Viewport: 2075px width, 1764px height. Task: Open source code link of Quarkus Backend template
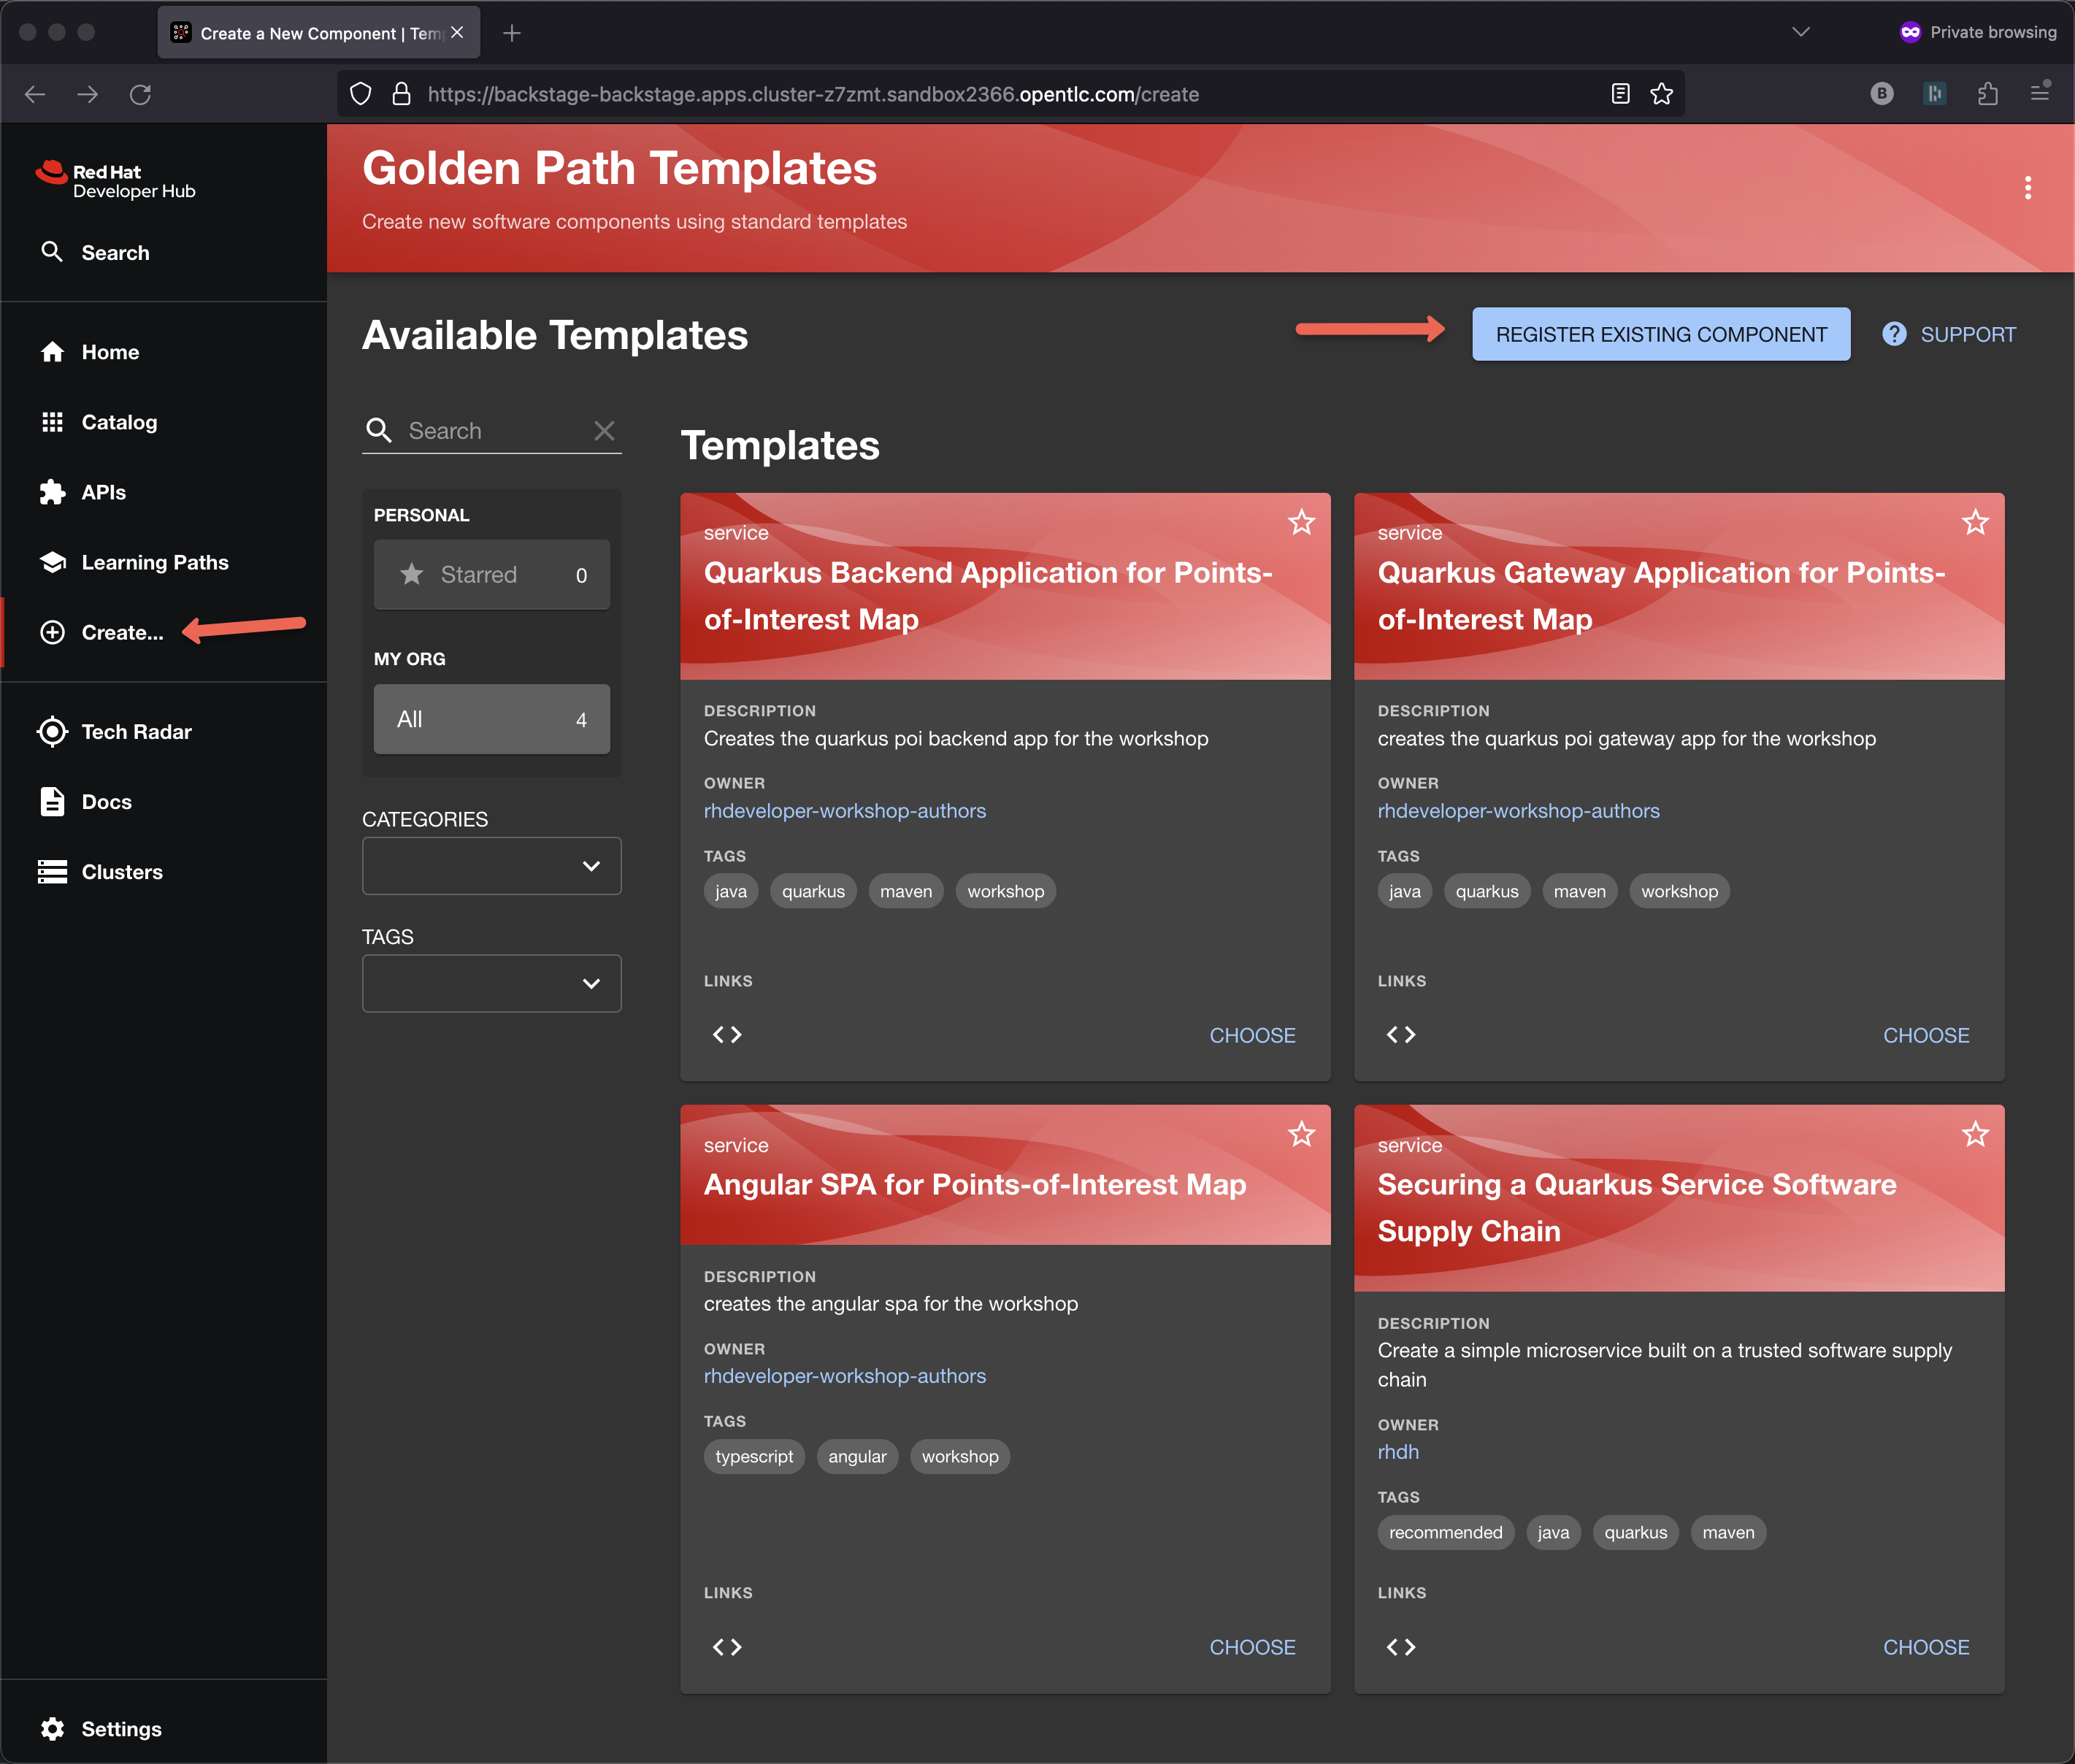click(x=727, y=1035)
